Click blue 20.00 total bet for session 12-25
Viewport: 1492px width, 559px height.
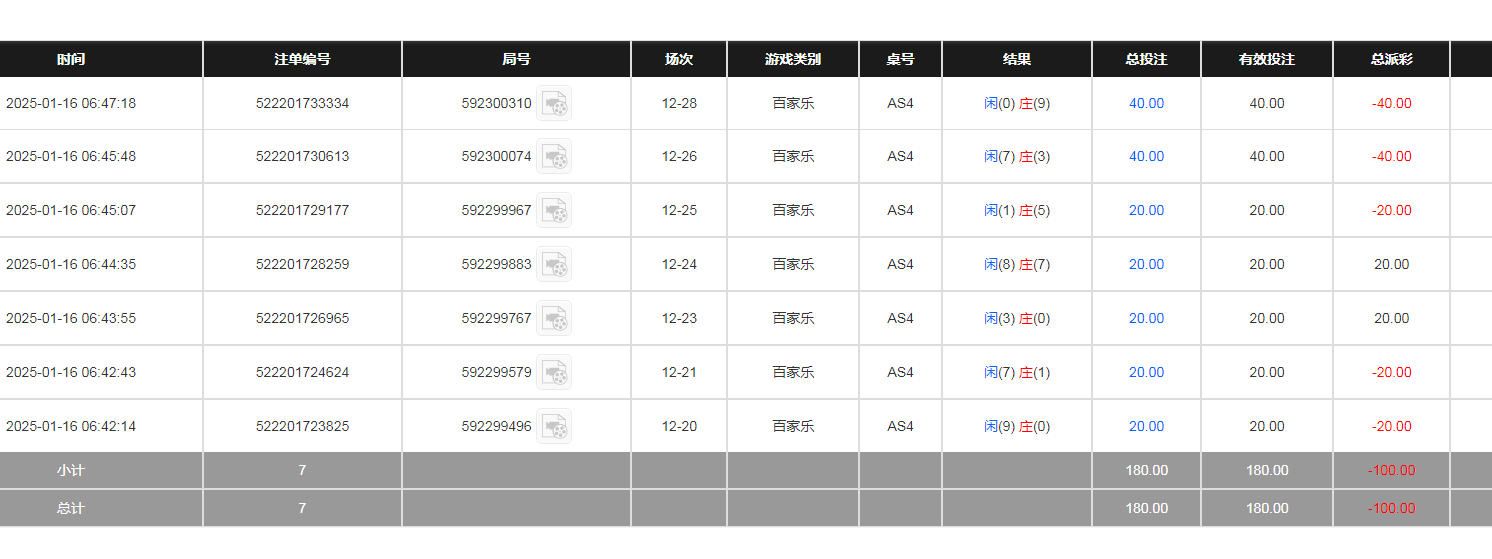[x=1146, y=211]
